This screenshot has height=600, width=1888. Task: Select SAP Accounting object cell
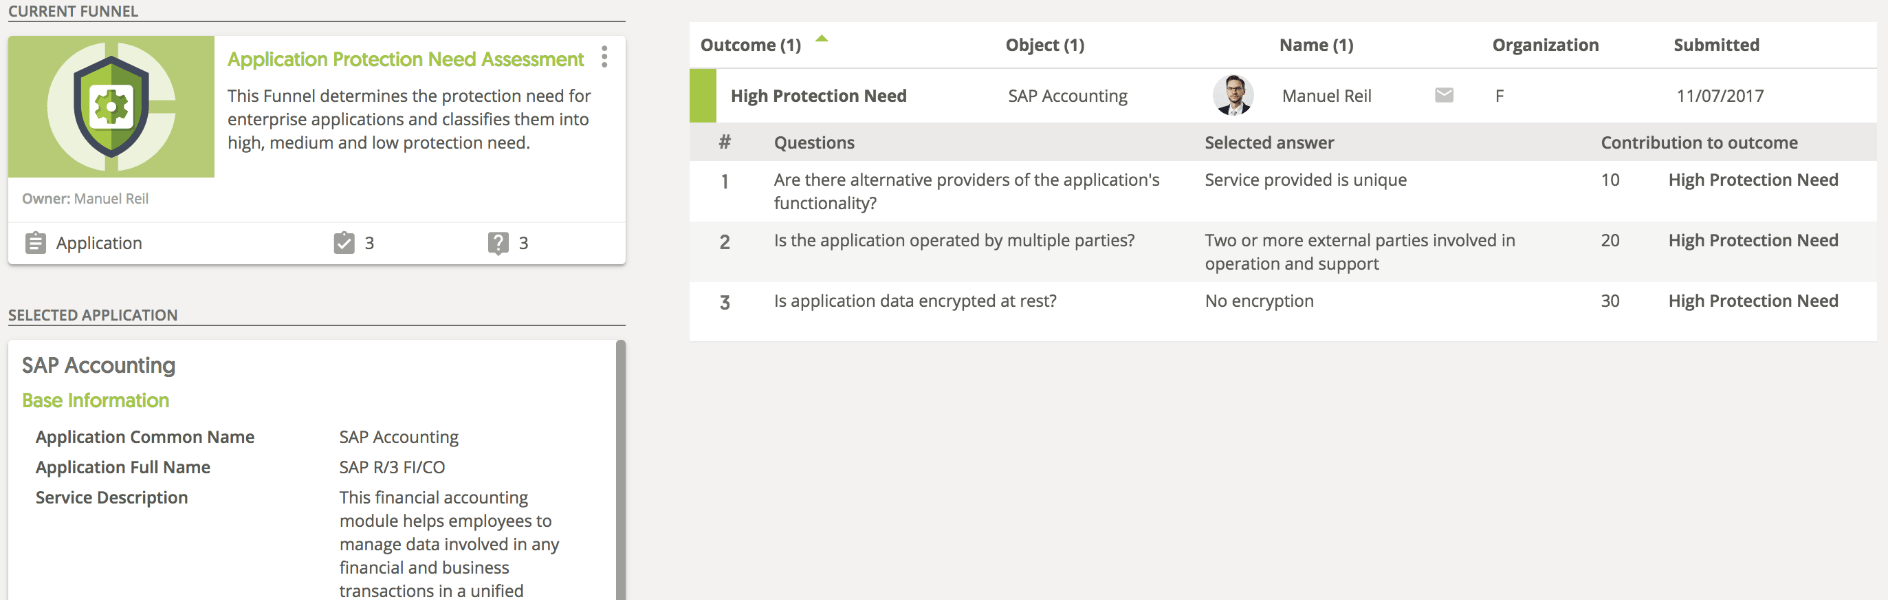pos(1067,96)
